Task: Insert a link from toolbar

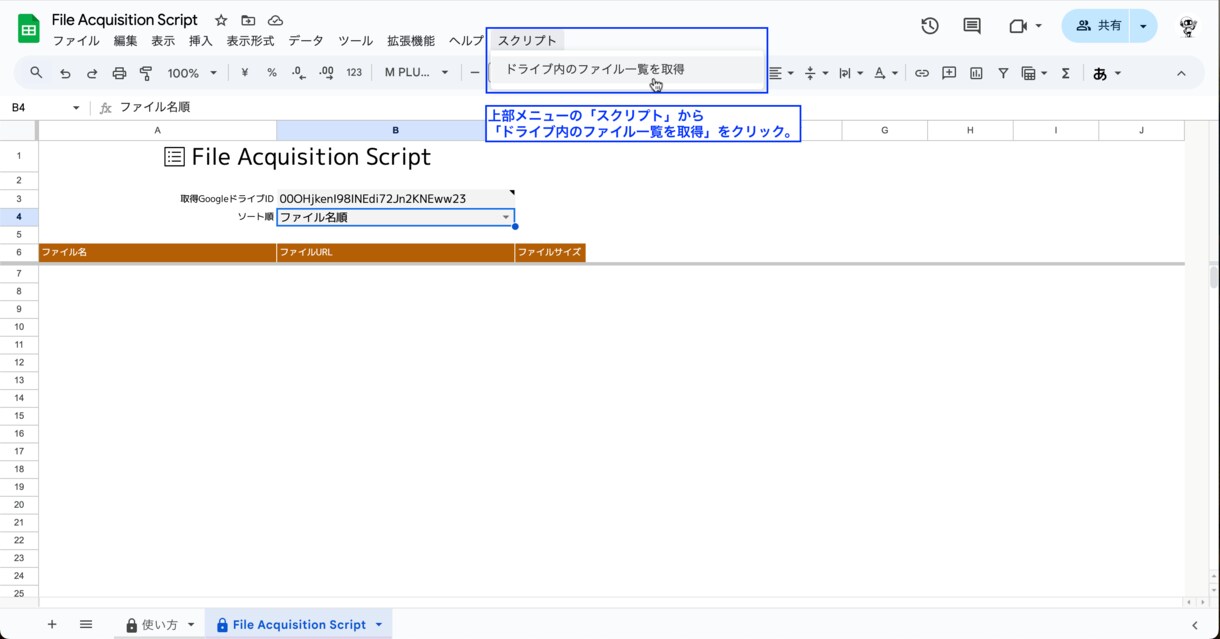Action: point(922,73)
